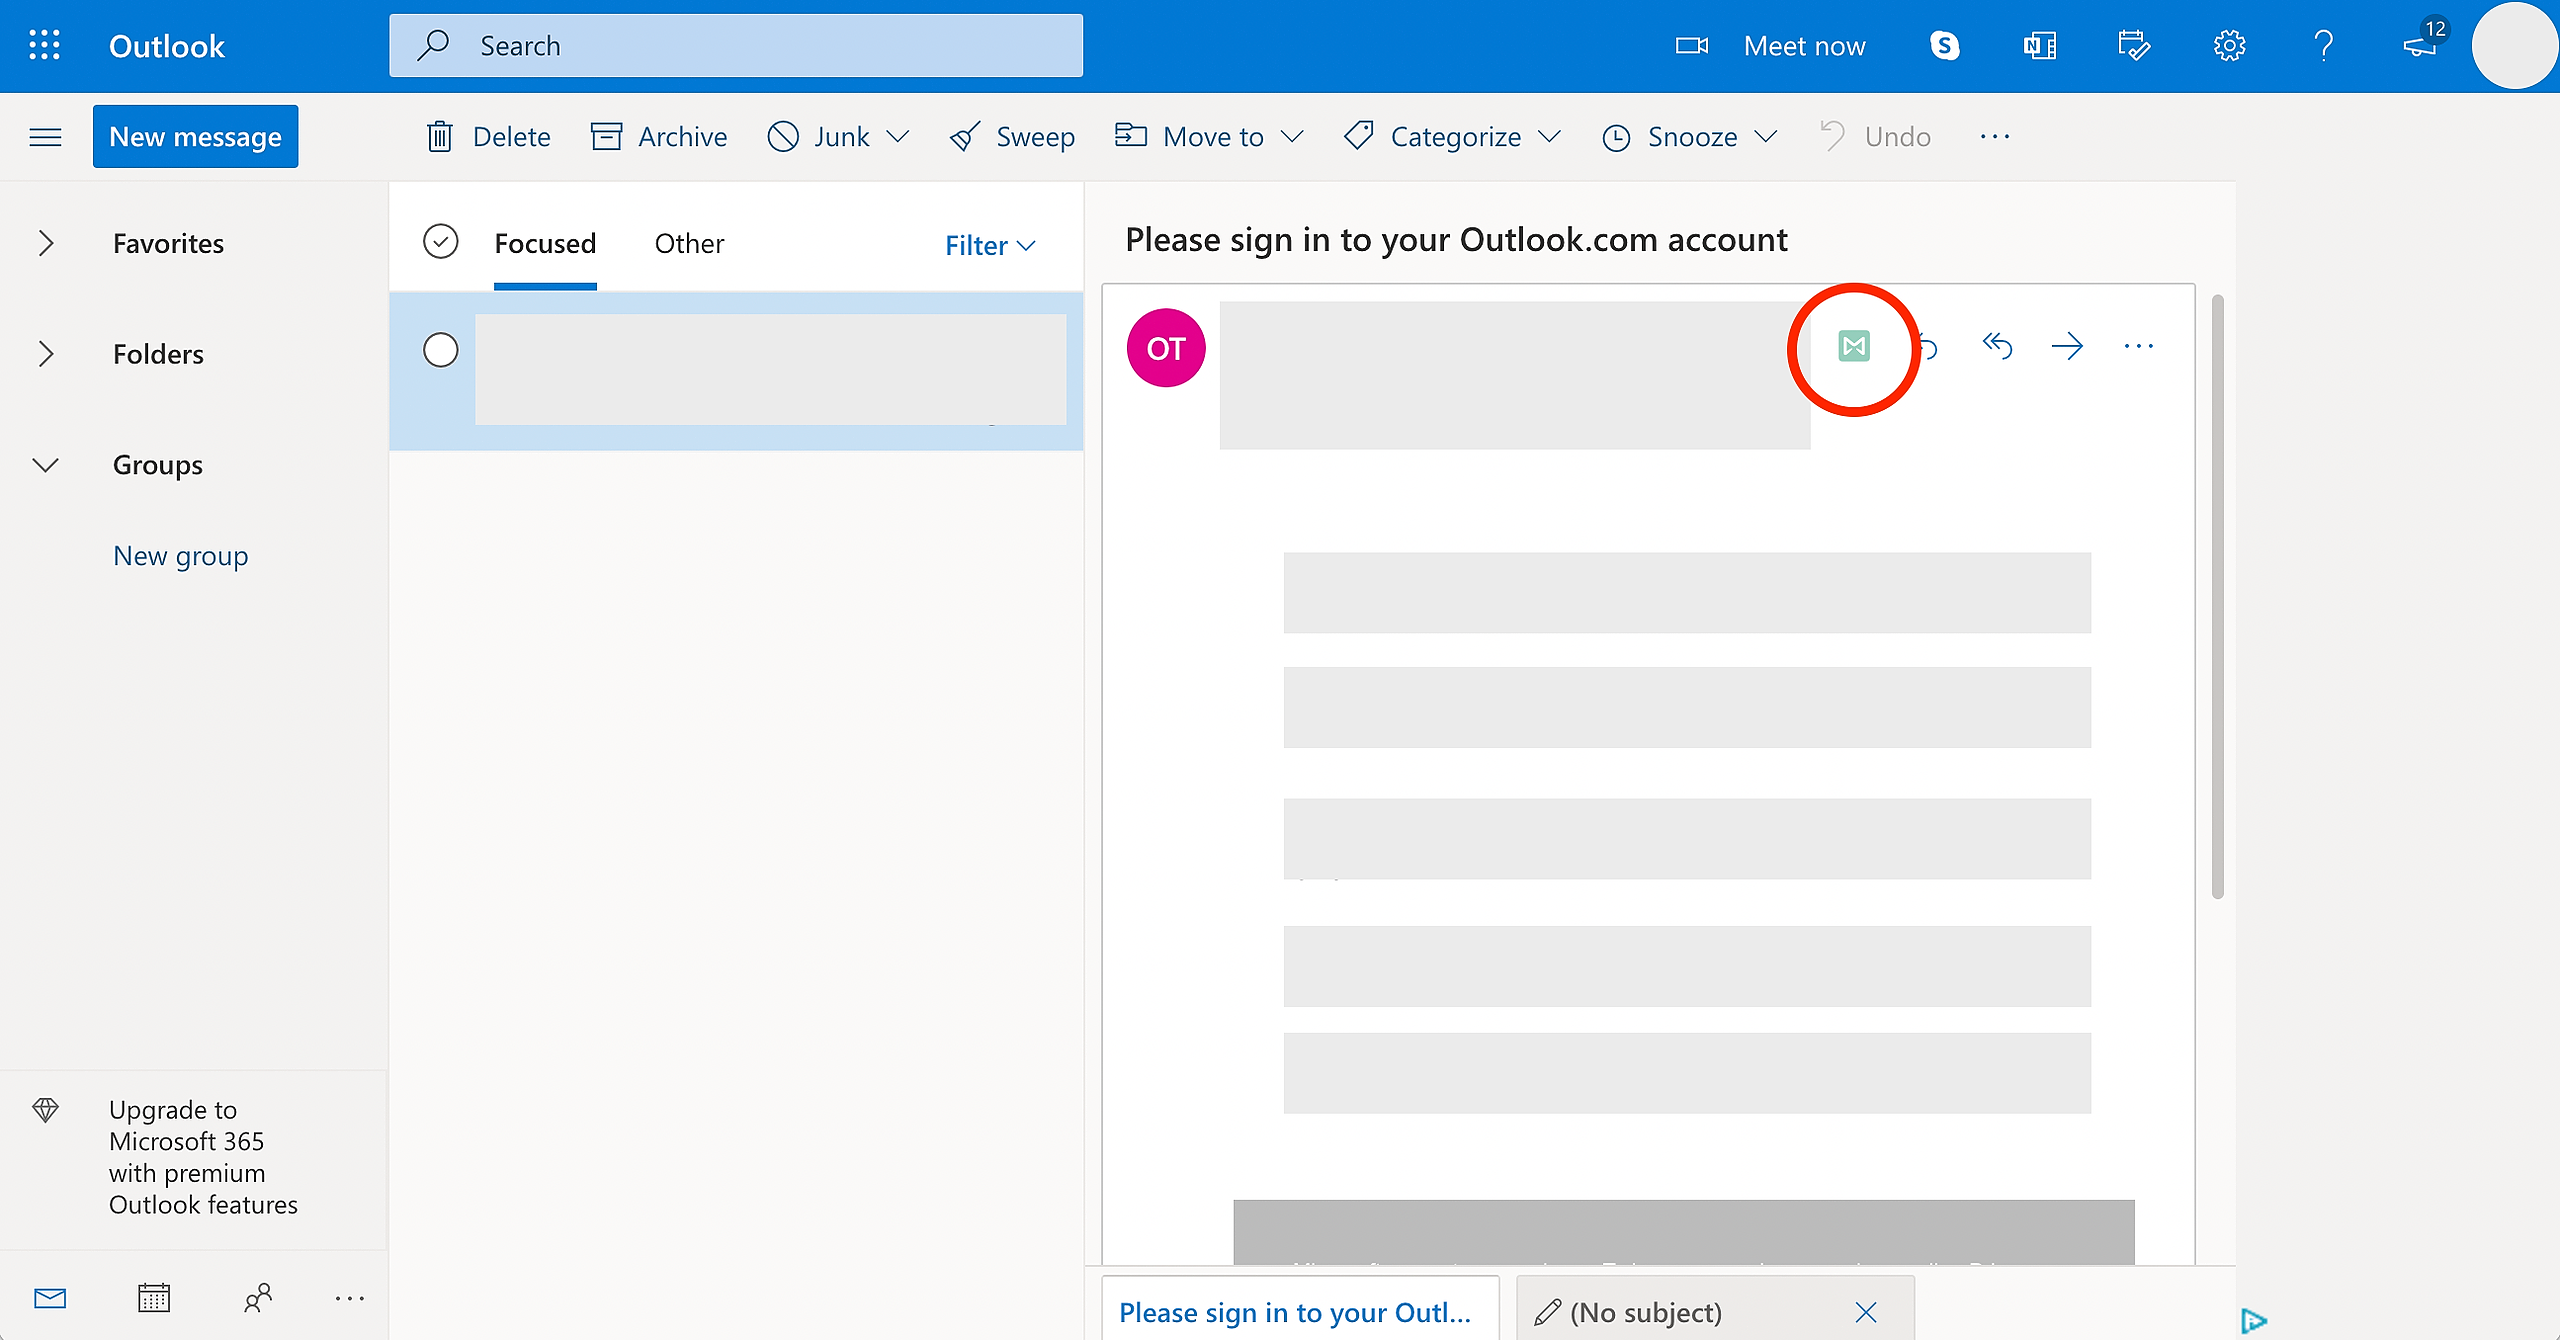The image size is (2560, 1340).
Task: Open the Calendar module icon
Action: click(x=153, y=1298)
